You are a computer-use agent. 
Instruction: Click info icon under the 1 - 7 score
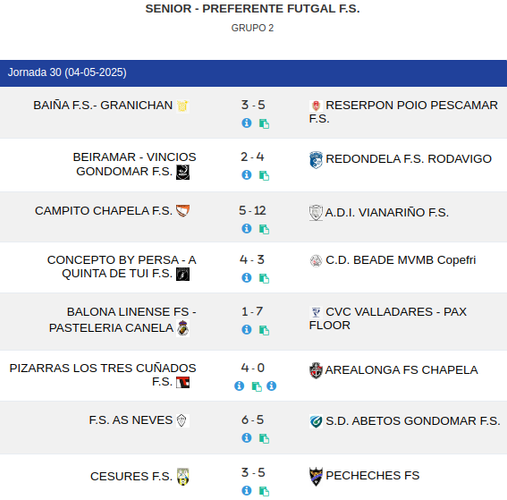(x=246, y=330)
